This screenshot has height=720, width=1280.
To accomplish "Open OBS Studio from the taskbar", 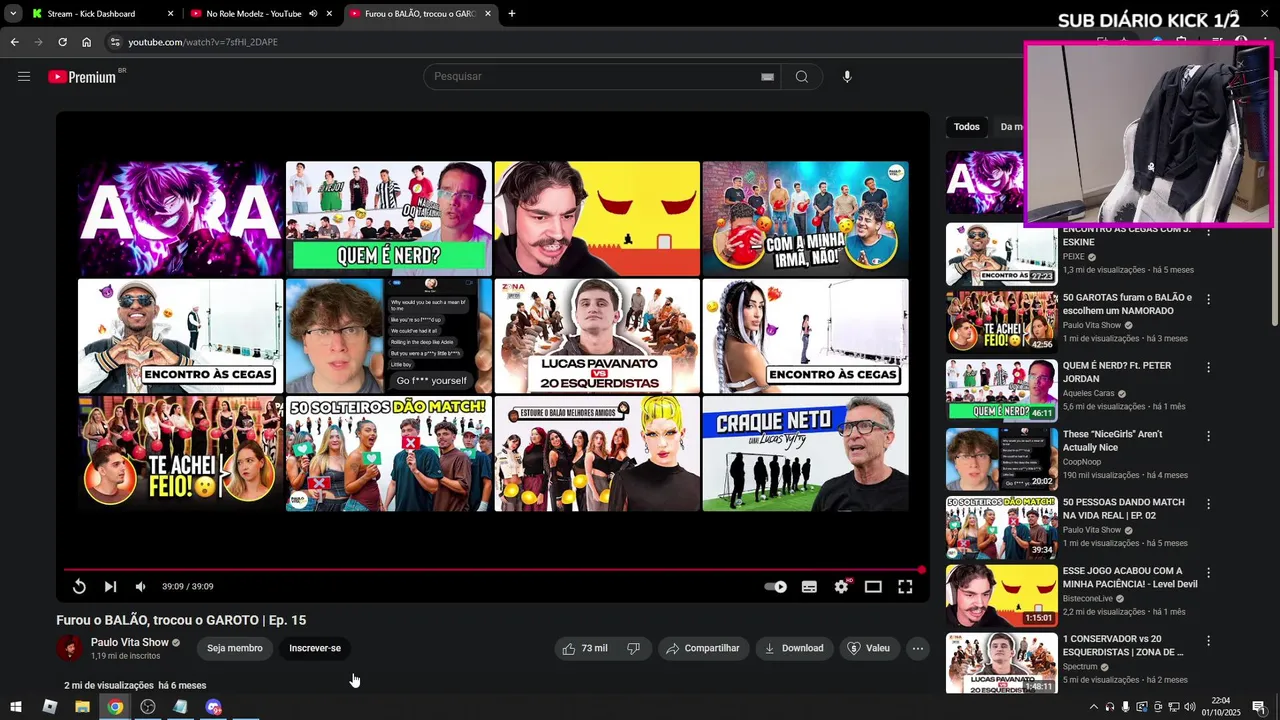I will 148,707.
